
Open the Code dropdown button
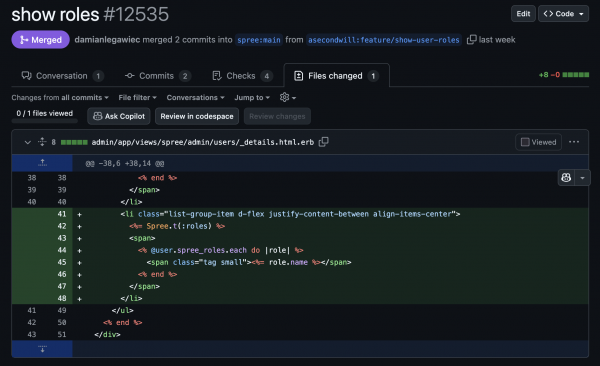pyautogui.click(x=563, y=14)
